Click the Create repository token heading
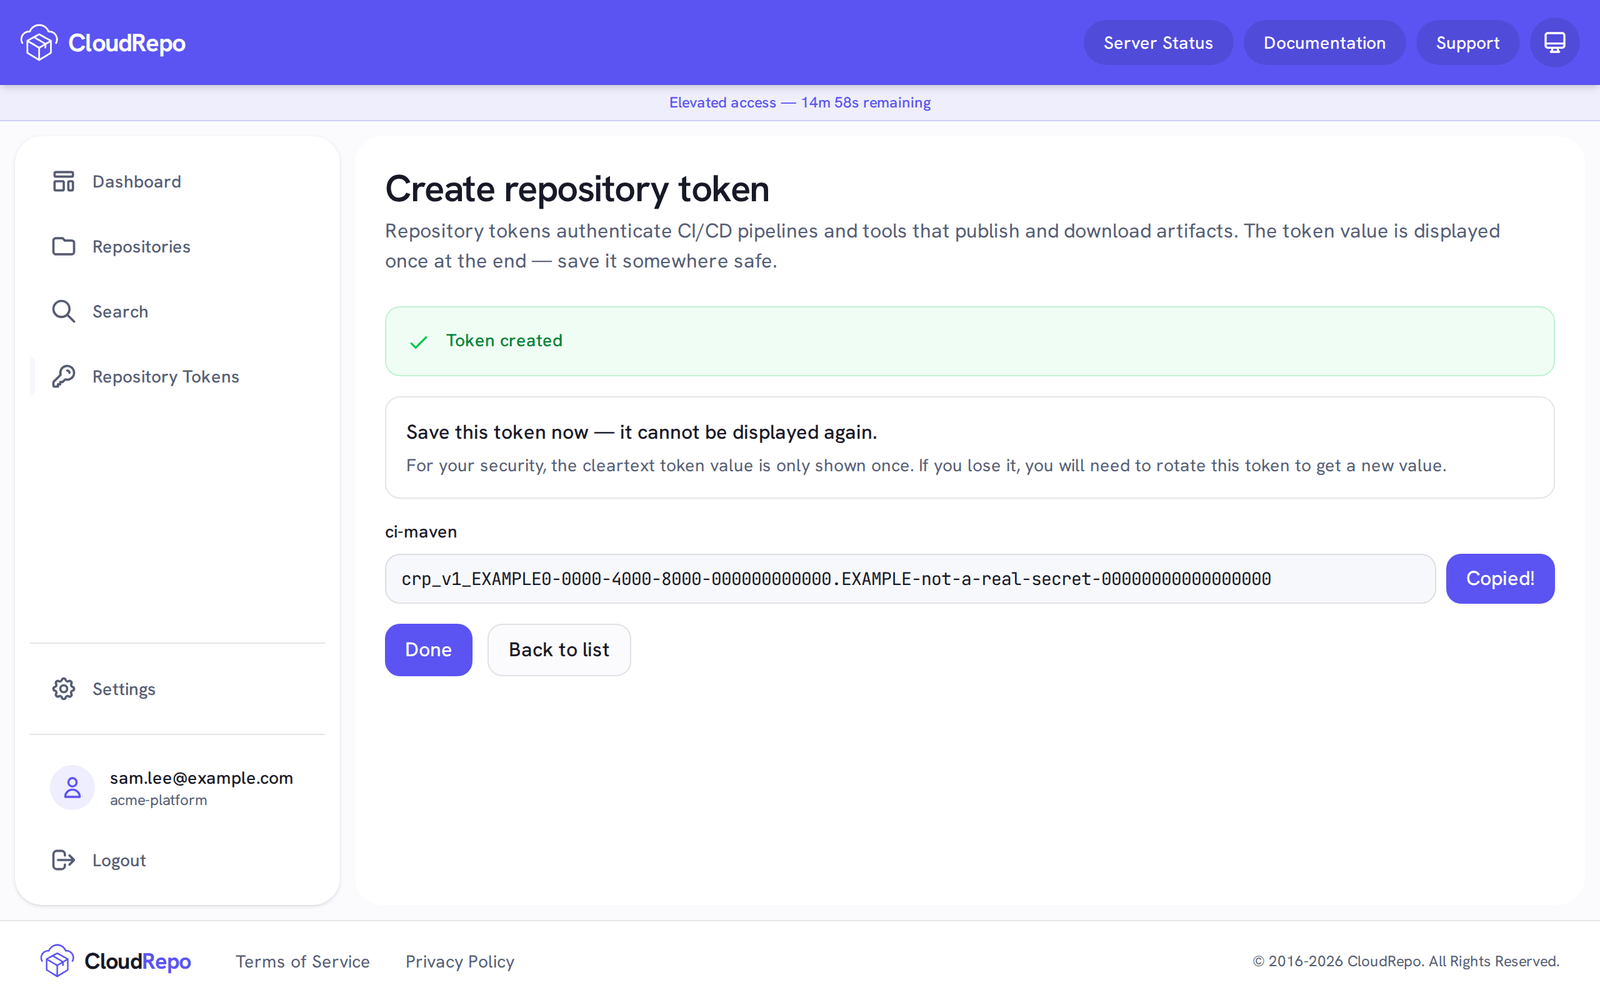Image resolution: width=1600 pixels, height=1000 pixels. [577, 189]
